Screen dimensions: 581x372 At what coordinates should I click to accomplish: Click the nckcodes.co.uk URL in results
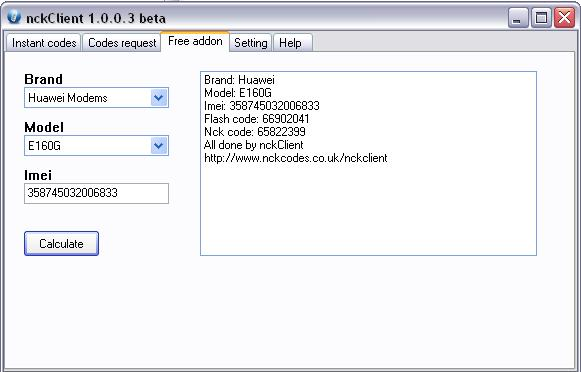(x=296, y=158)
